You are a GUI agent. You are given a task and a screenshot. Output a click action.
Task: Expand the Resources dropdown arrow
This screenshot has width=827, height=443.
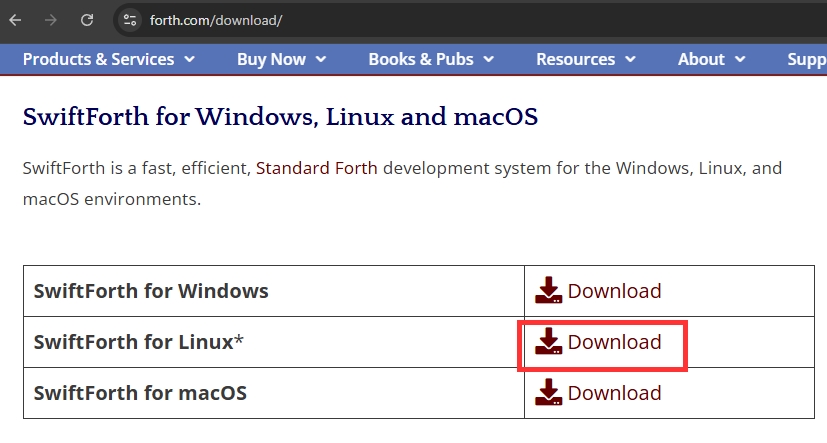pyautogui.click(x=631, y=60)
